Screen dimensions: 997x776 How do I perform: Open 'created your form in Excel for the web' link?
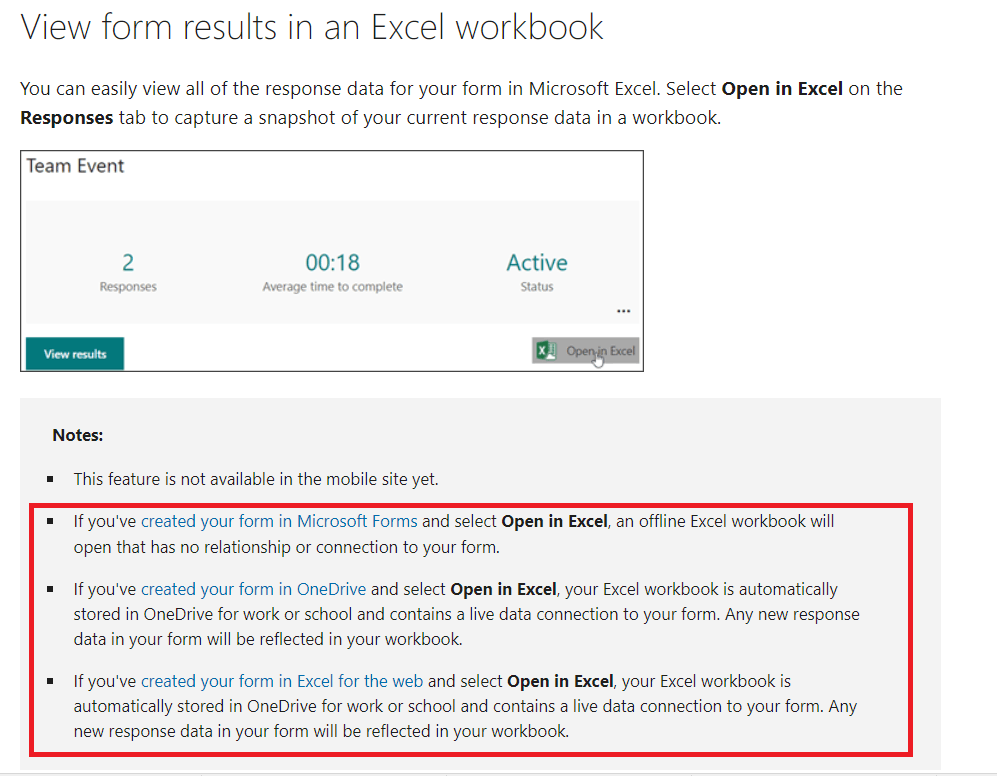tap(282, 681)
